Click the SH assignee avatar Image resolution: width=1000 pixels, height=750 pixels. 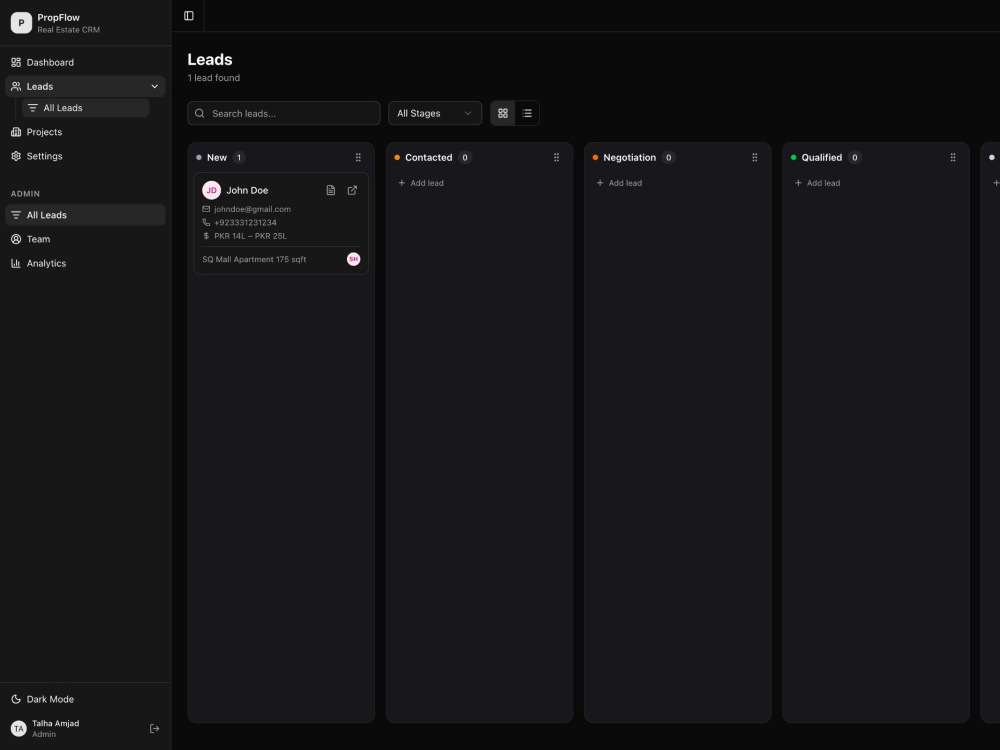pos(353,259)
